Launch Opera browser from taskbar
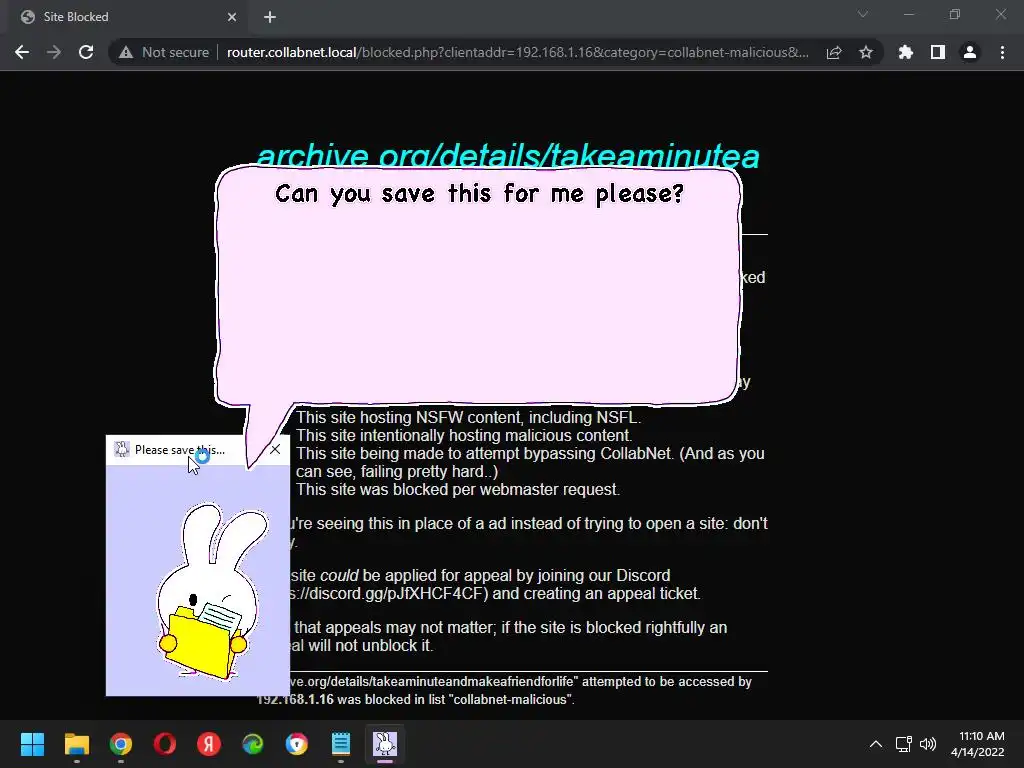Screen dimensions: 1024x768 pyautogui.click(x=165, y=744)
